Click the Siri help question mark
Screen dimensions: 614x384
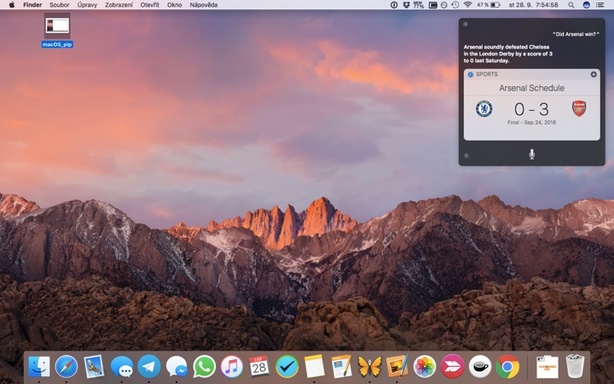[466, 156]
